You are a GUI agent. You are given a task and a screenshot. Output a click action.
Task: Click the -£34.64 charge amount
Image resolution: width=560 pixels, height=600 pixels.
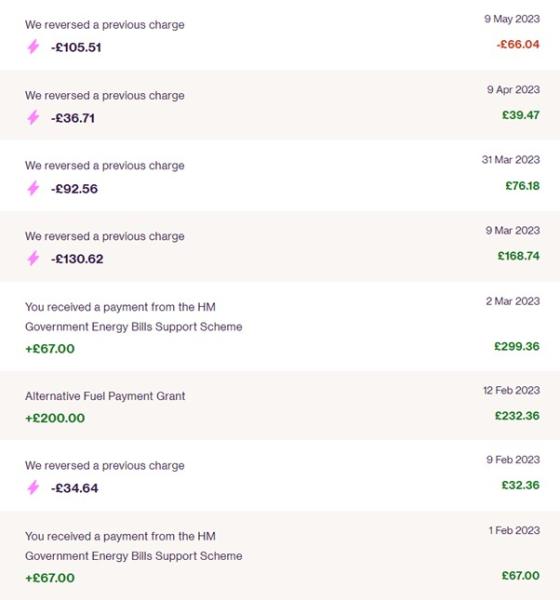[74, 488]
